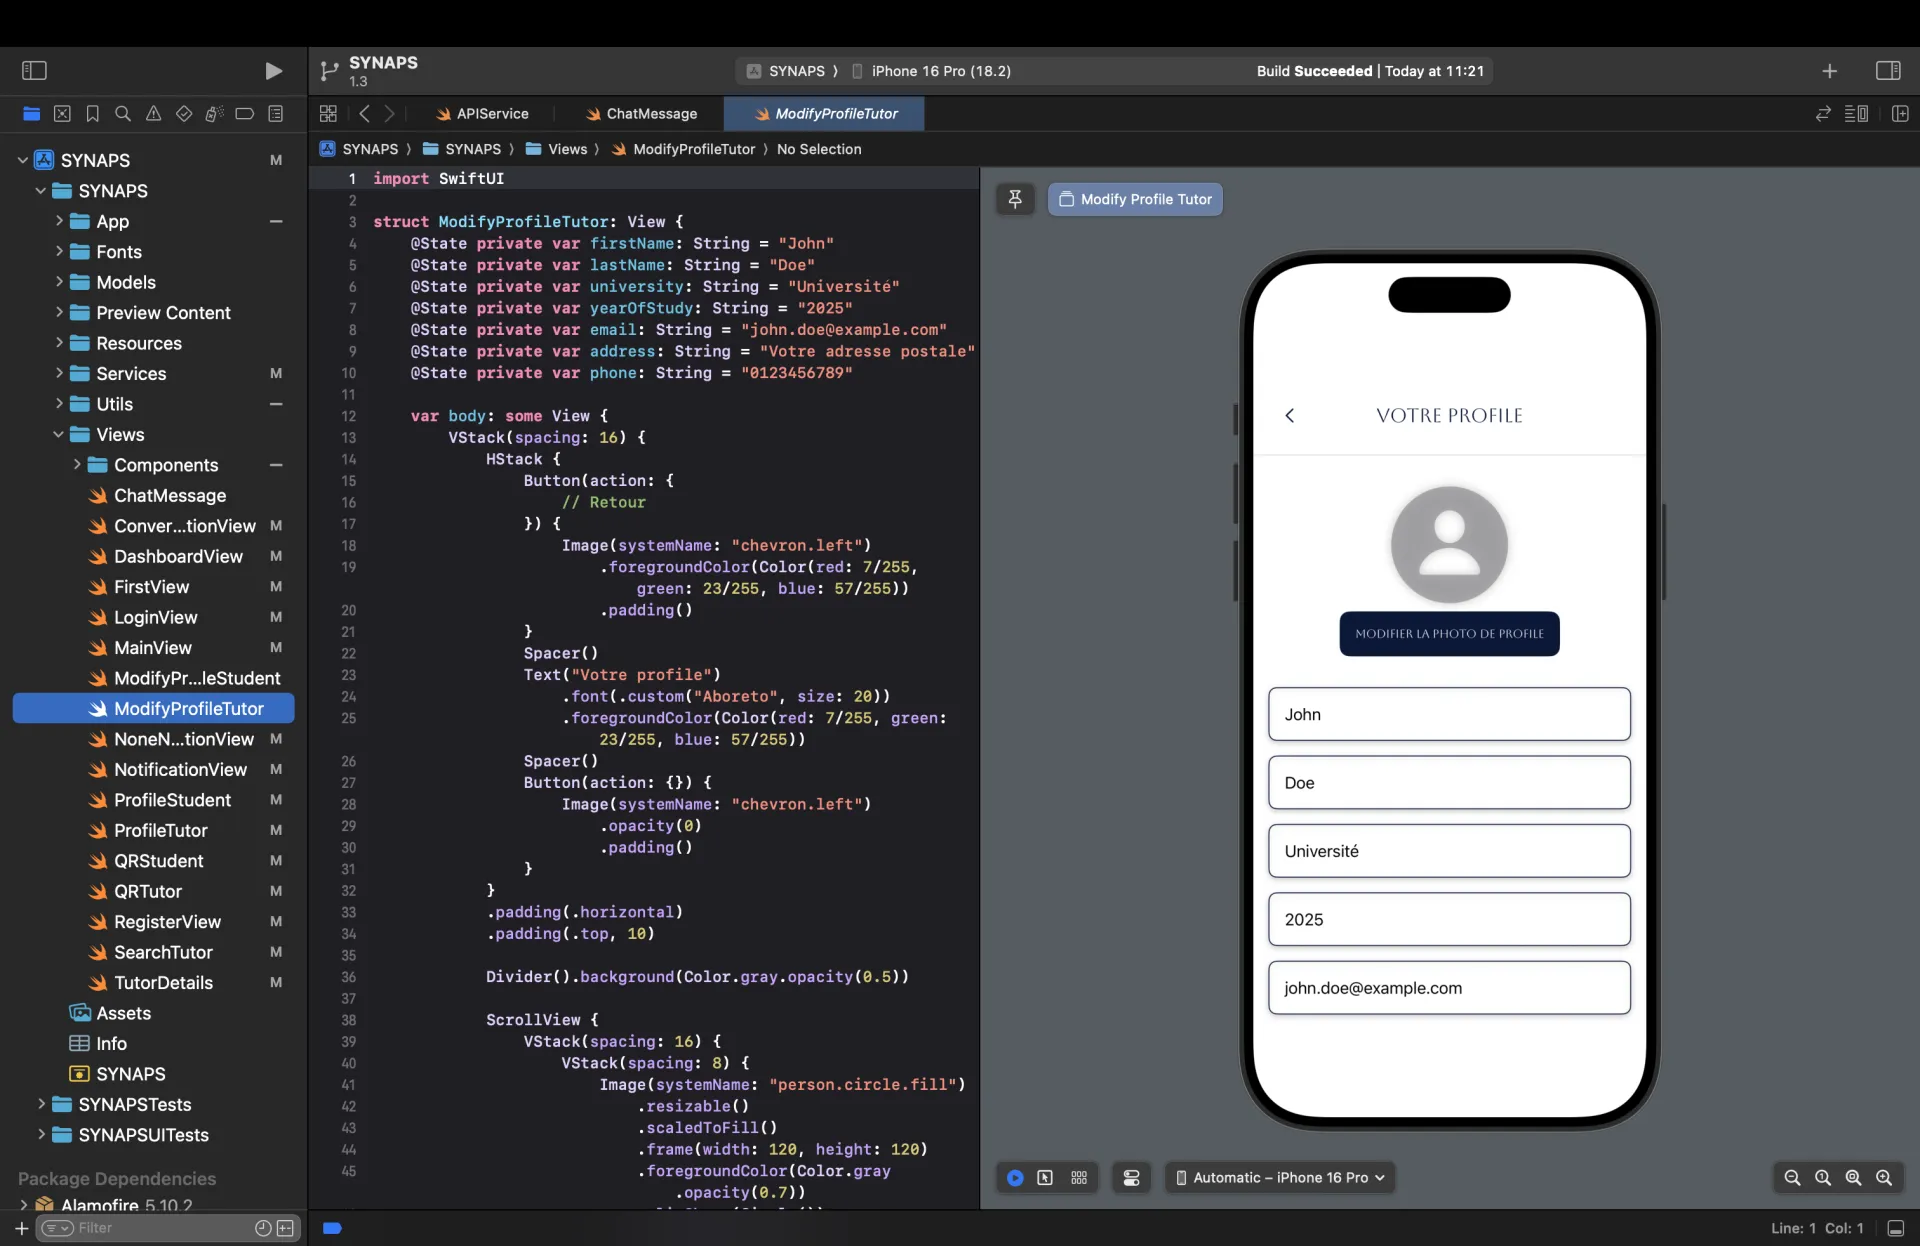Zoom the canvas to 100 percent
1920x1246 pixels.
(1823, 1178)
